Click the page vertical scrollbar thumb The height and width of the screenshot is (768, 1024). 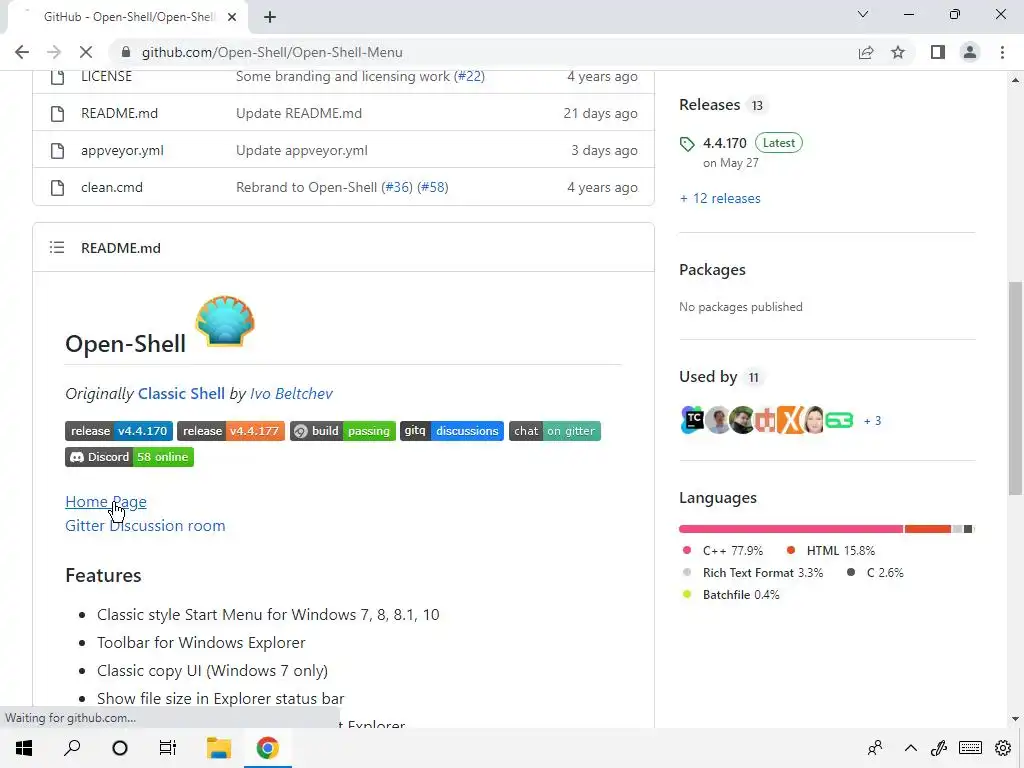(x=1015, y=389)
